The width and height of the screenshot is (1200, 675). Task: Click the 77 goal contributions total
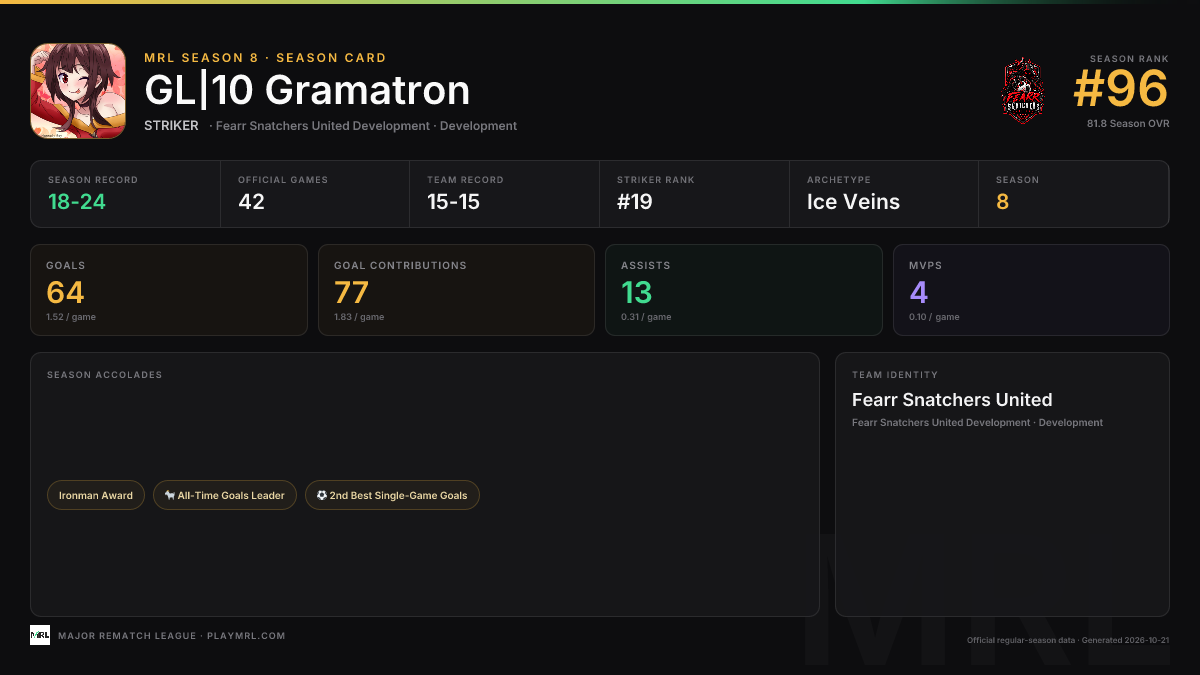coord(352,292)
